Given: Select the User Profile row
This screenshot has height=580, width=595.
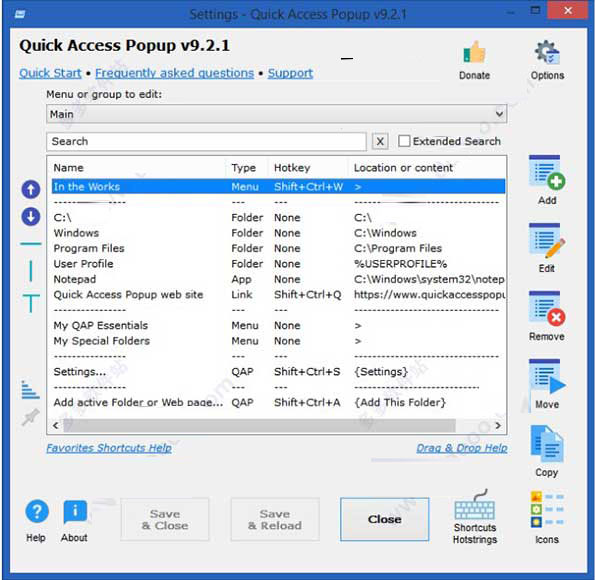Looking at the screenshot, I should click(x=279, y=264).
